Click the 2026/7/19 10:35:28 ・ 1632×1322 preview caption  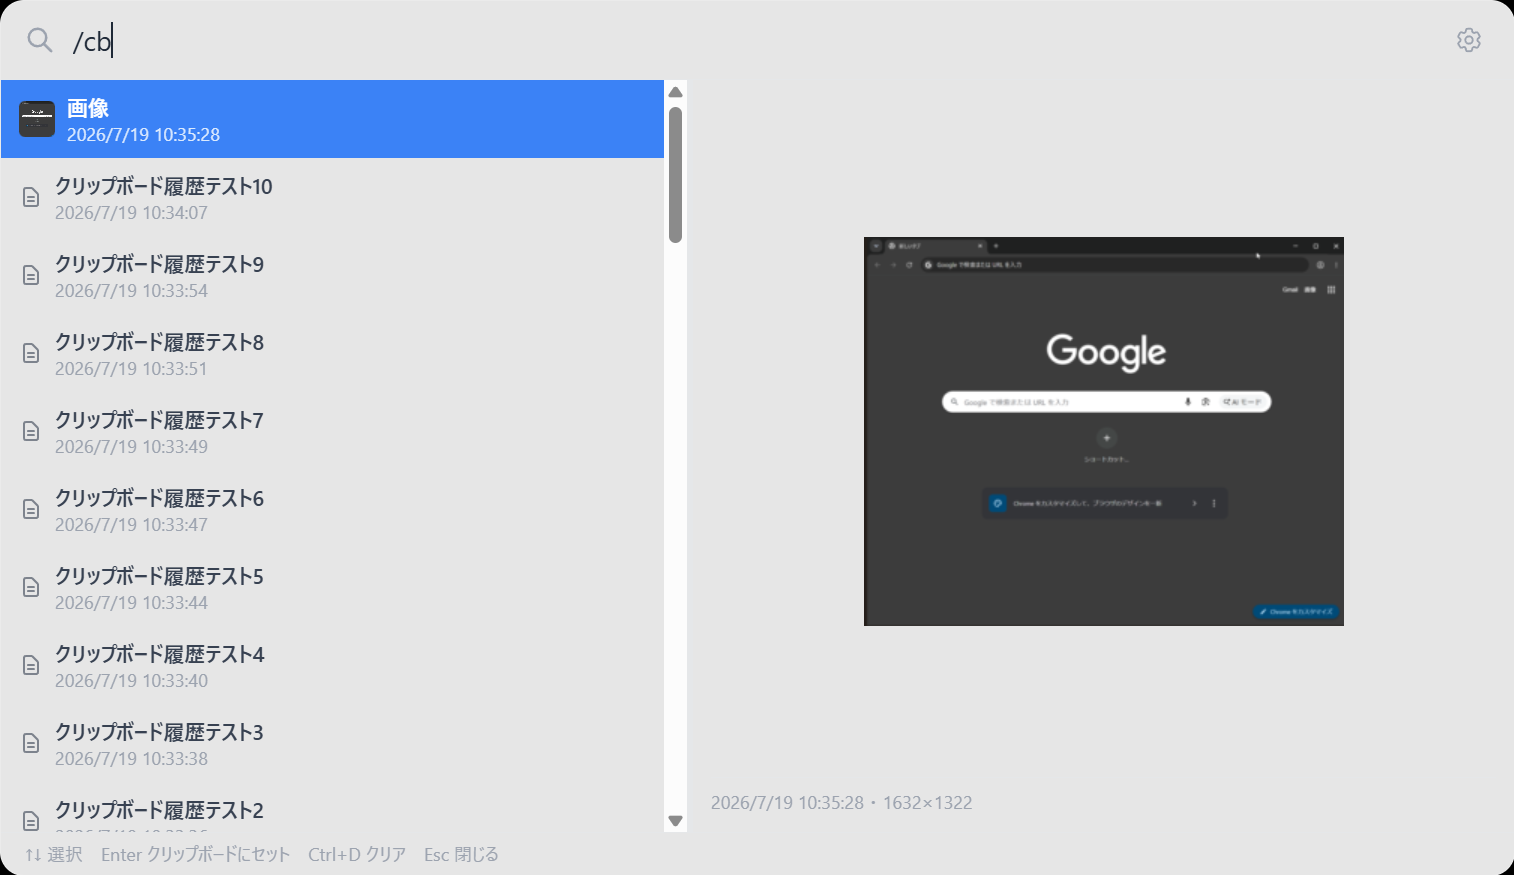[x=841, y=803]
